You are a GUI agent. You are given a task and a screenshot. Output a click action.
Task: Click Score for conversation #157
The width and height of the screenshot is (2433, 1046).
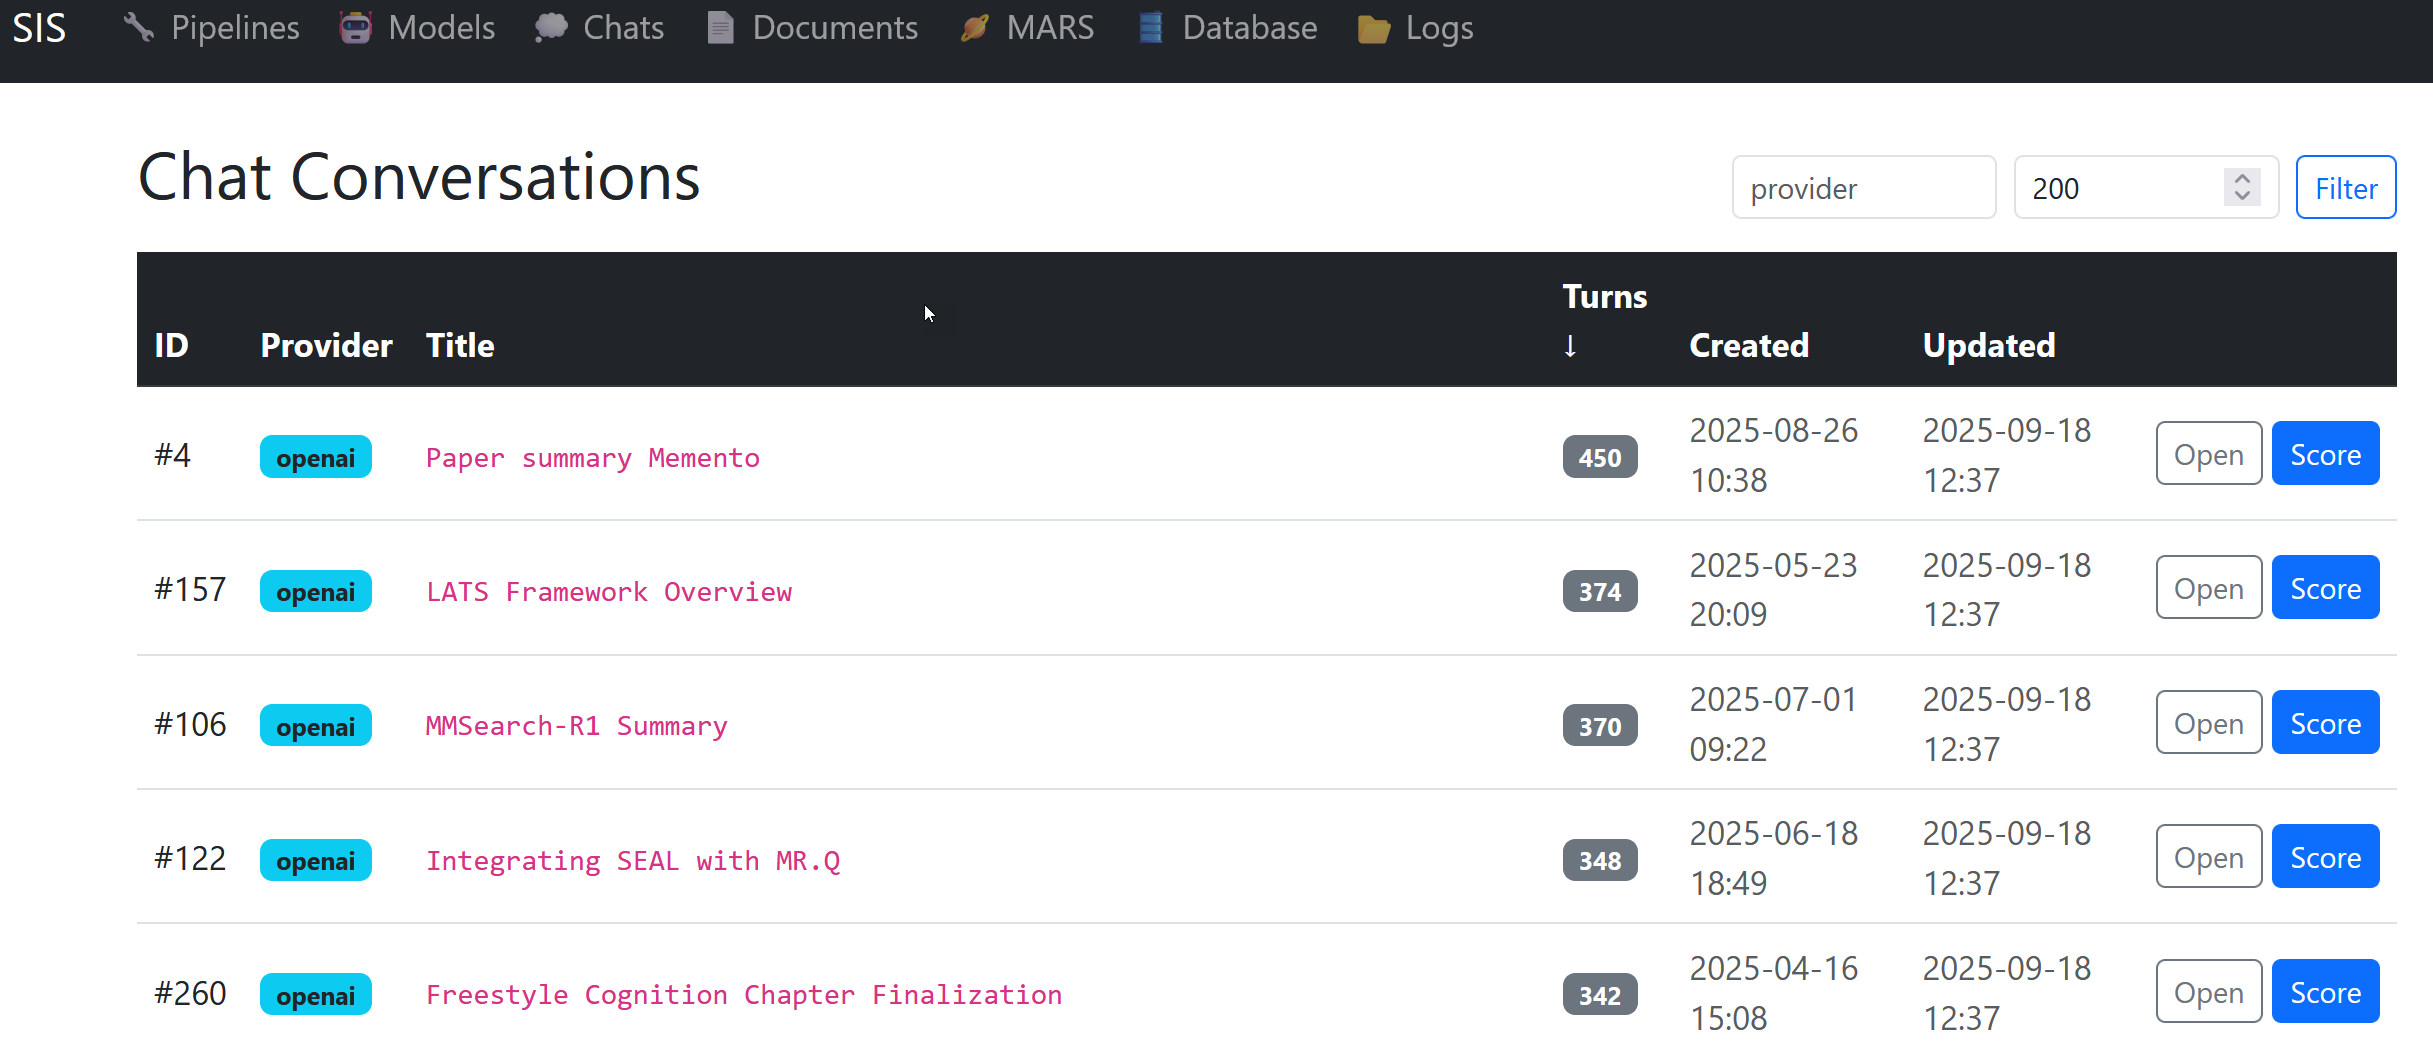pyautogui.click(x=2324, y=588)
